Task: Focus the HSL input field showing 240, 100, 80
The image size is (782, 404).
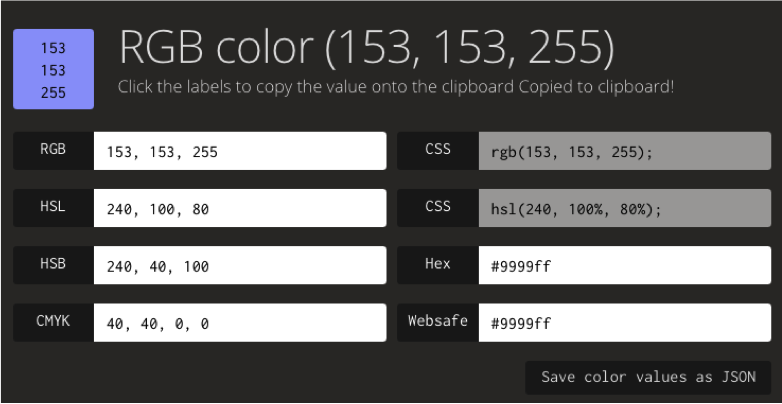Action: tap(240, 208)
